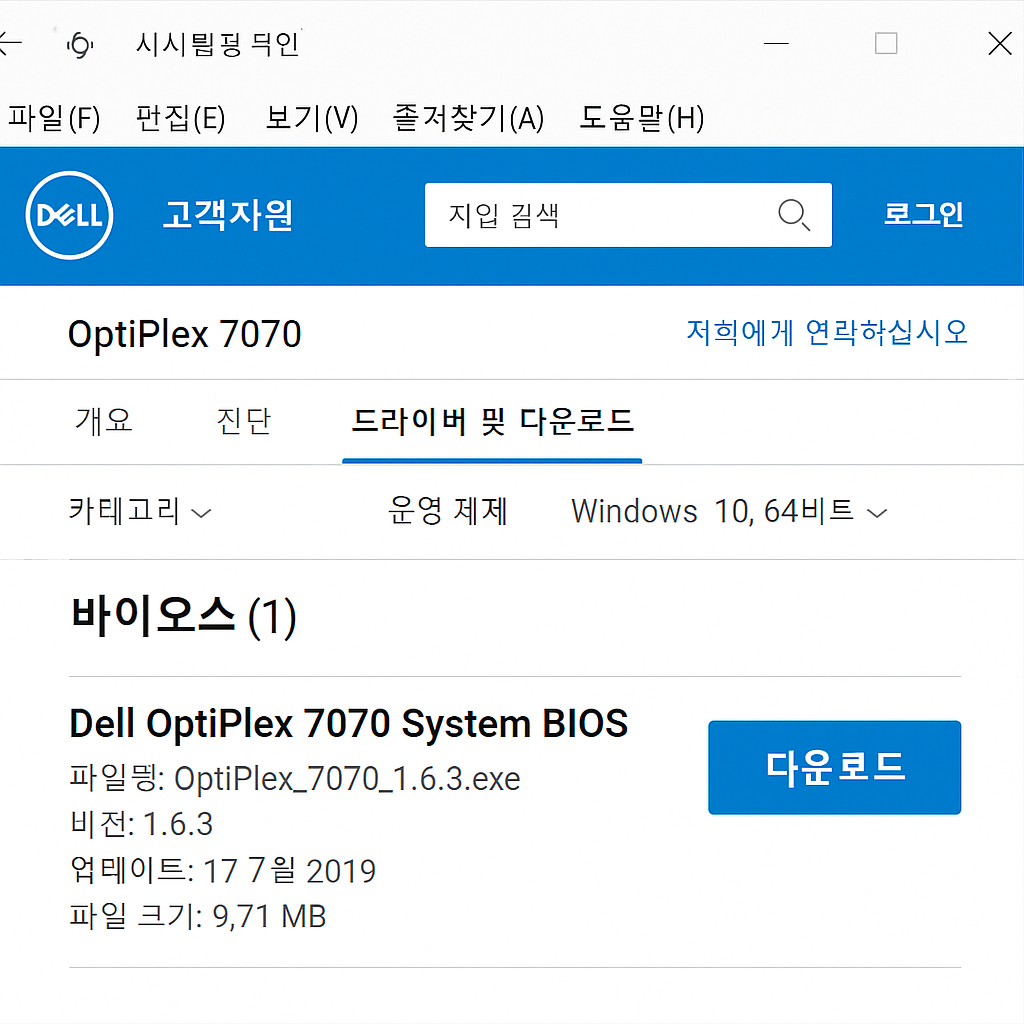Click the magnifier search icon
Screen dimensions: 1024x1024
794,215
